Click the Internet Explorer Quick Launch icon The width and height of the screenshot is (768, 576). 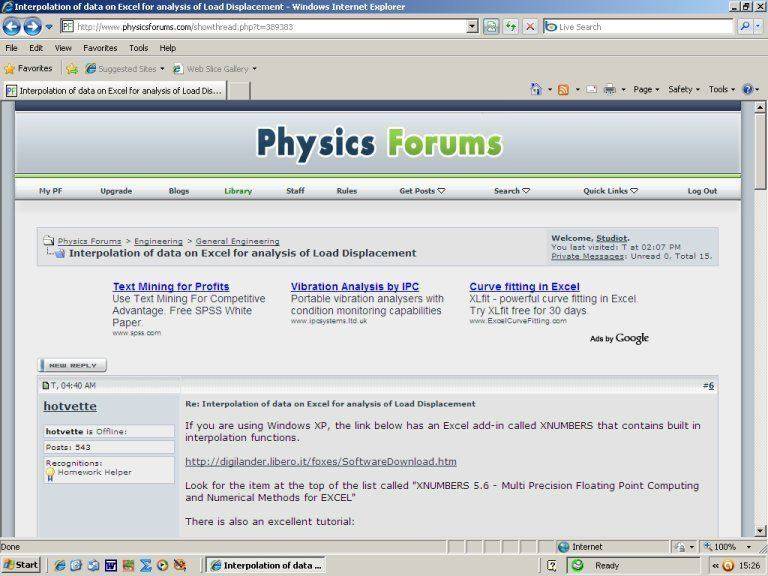click(x=60, y=565)
